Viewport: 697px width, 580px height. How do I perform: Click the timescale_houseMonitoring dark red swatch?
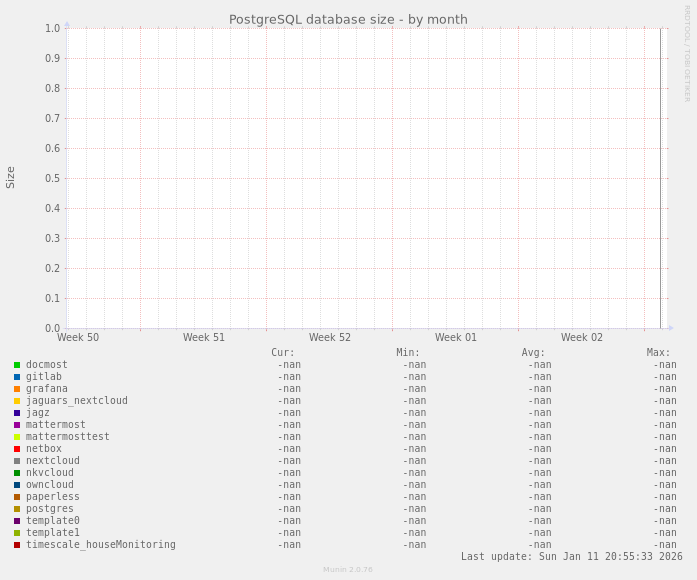[17, 545]
